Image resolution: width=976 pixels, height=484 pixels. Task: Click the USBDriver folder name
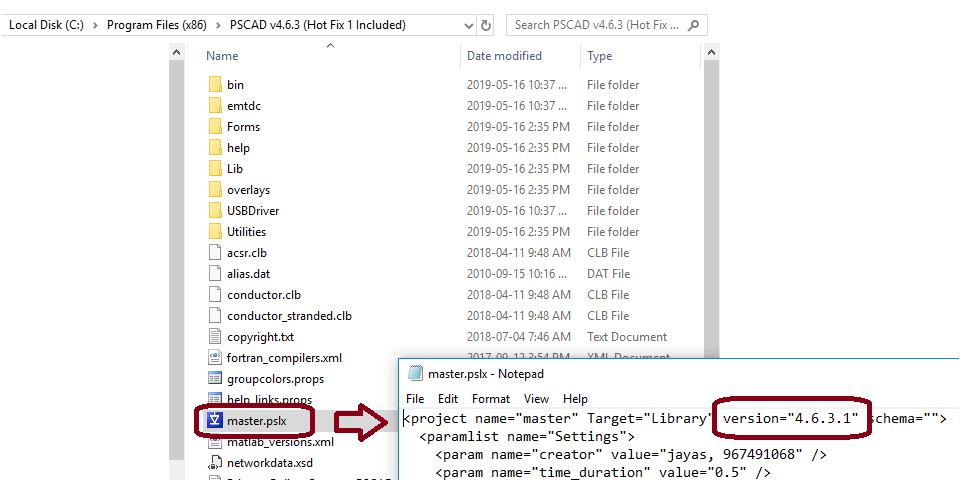coord(253,211)
